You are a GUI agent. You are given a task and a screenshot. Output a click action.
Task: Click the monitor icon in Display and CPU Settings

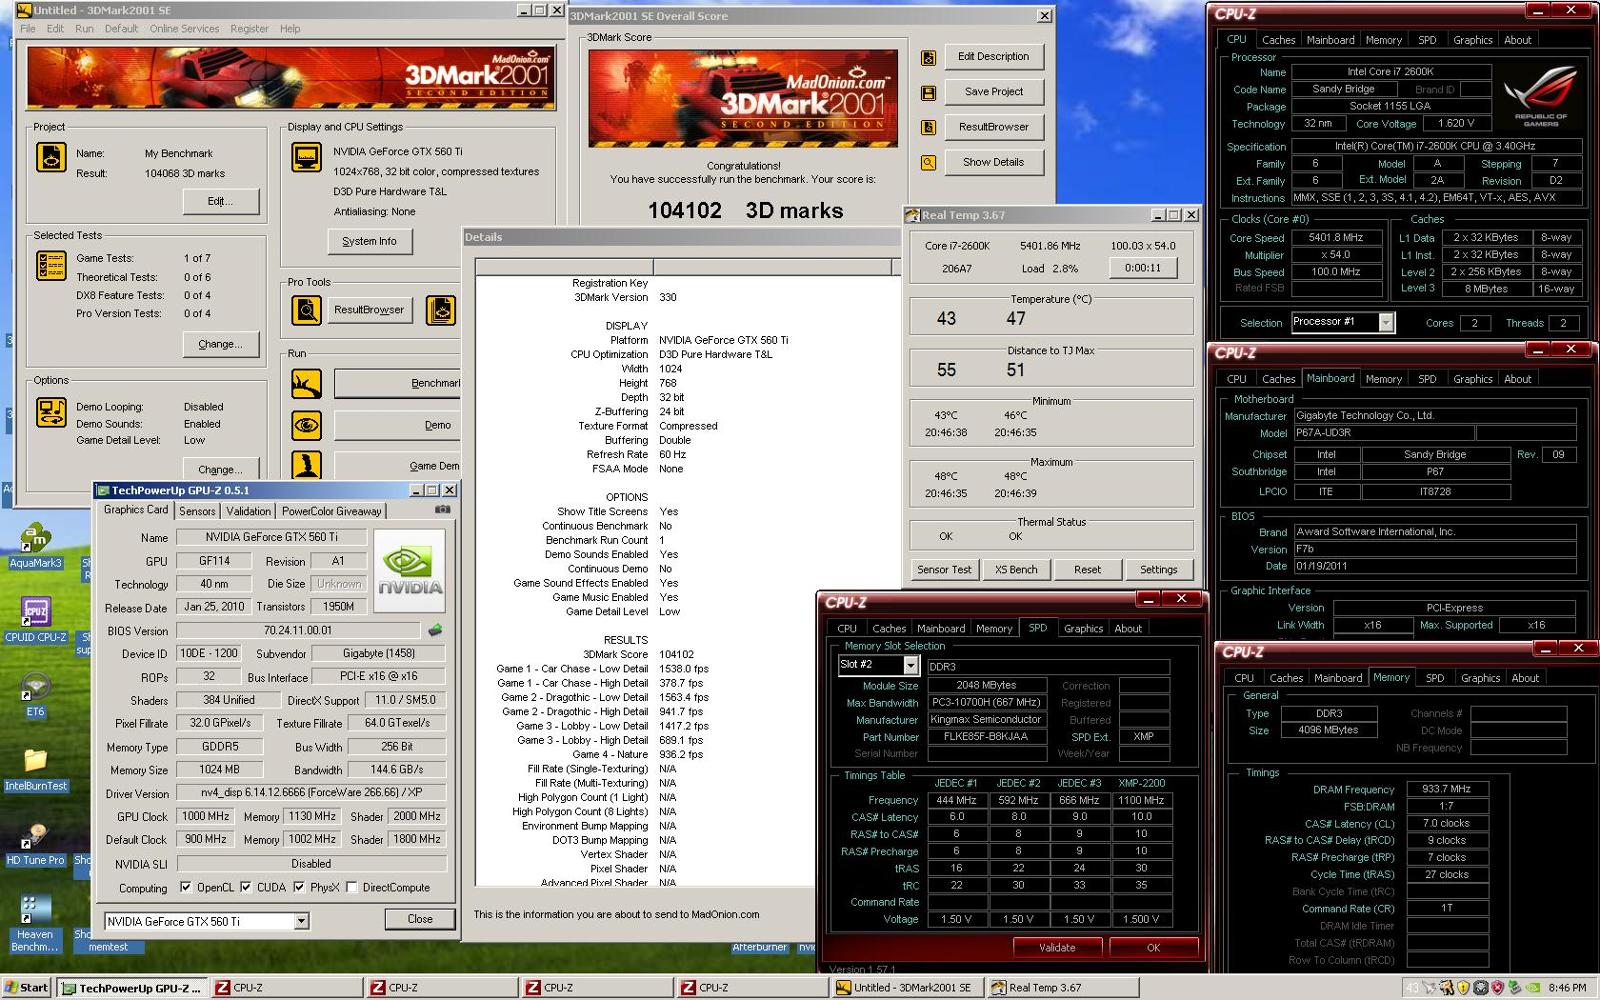coord(306,158)
